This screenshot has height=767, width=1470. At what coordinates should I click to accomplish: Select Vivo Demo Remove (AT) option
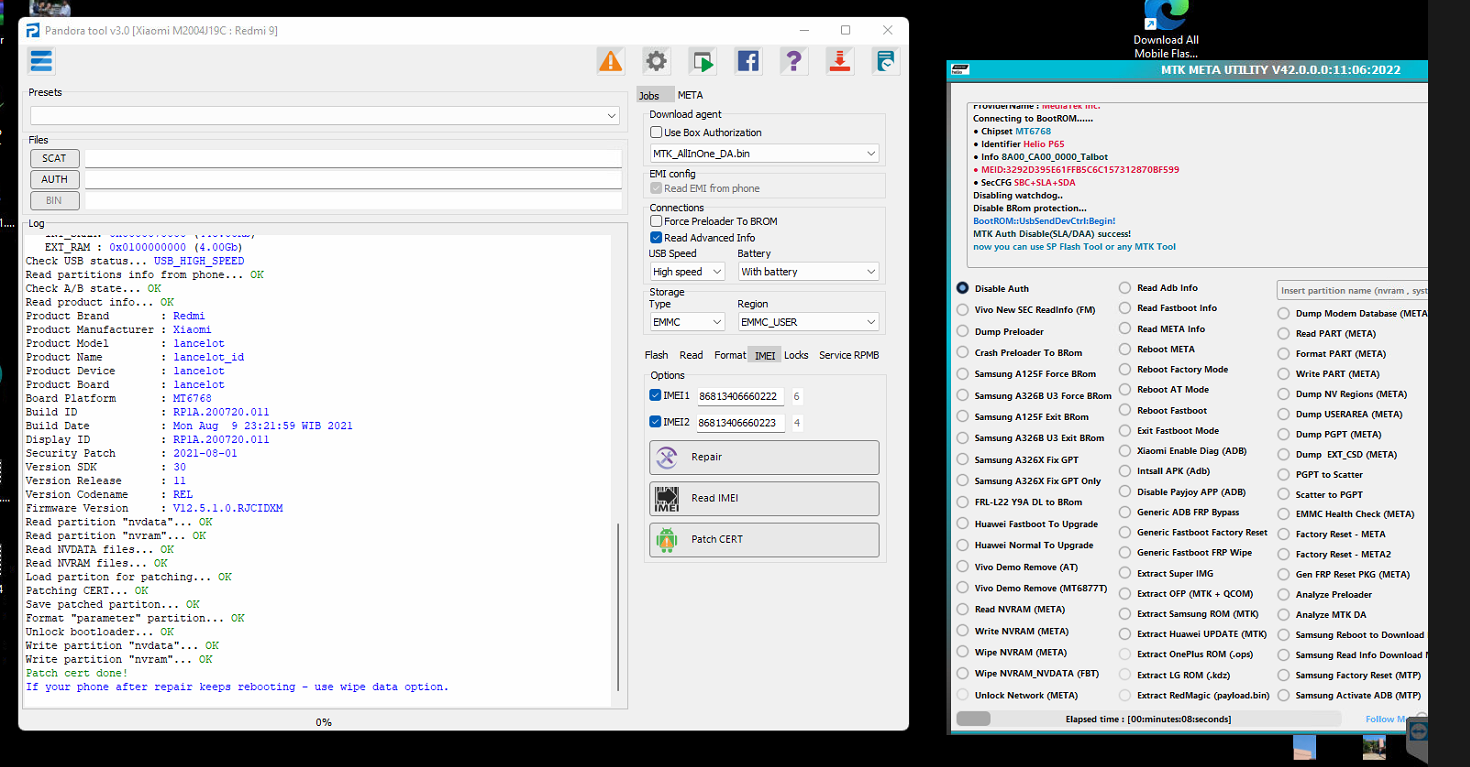click(963, 567)
